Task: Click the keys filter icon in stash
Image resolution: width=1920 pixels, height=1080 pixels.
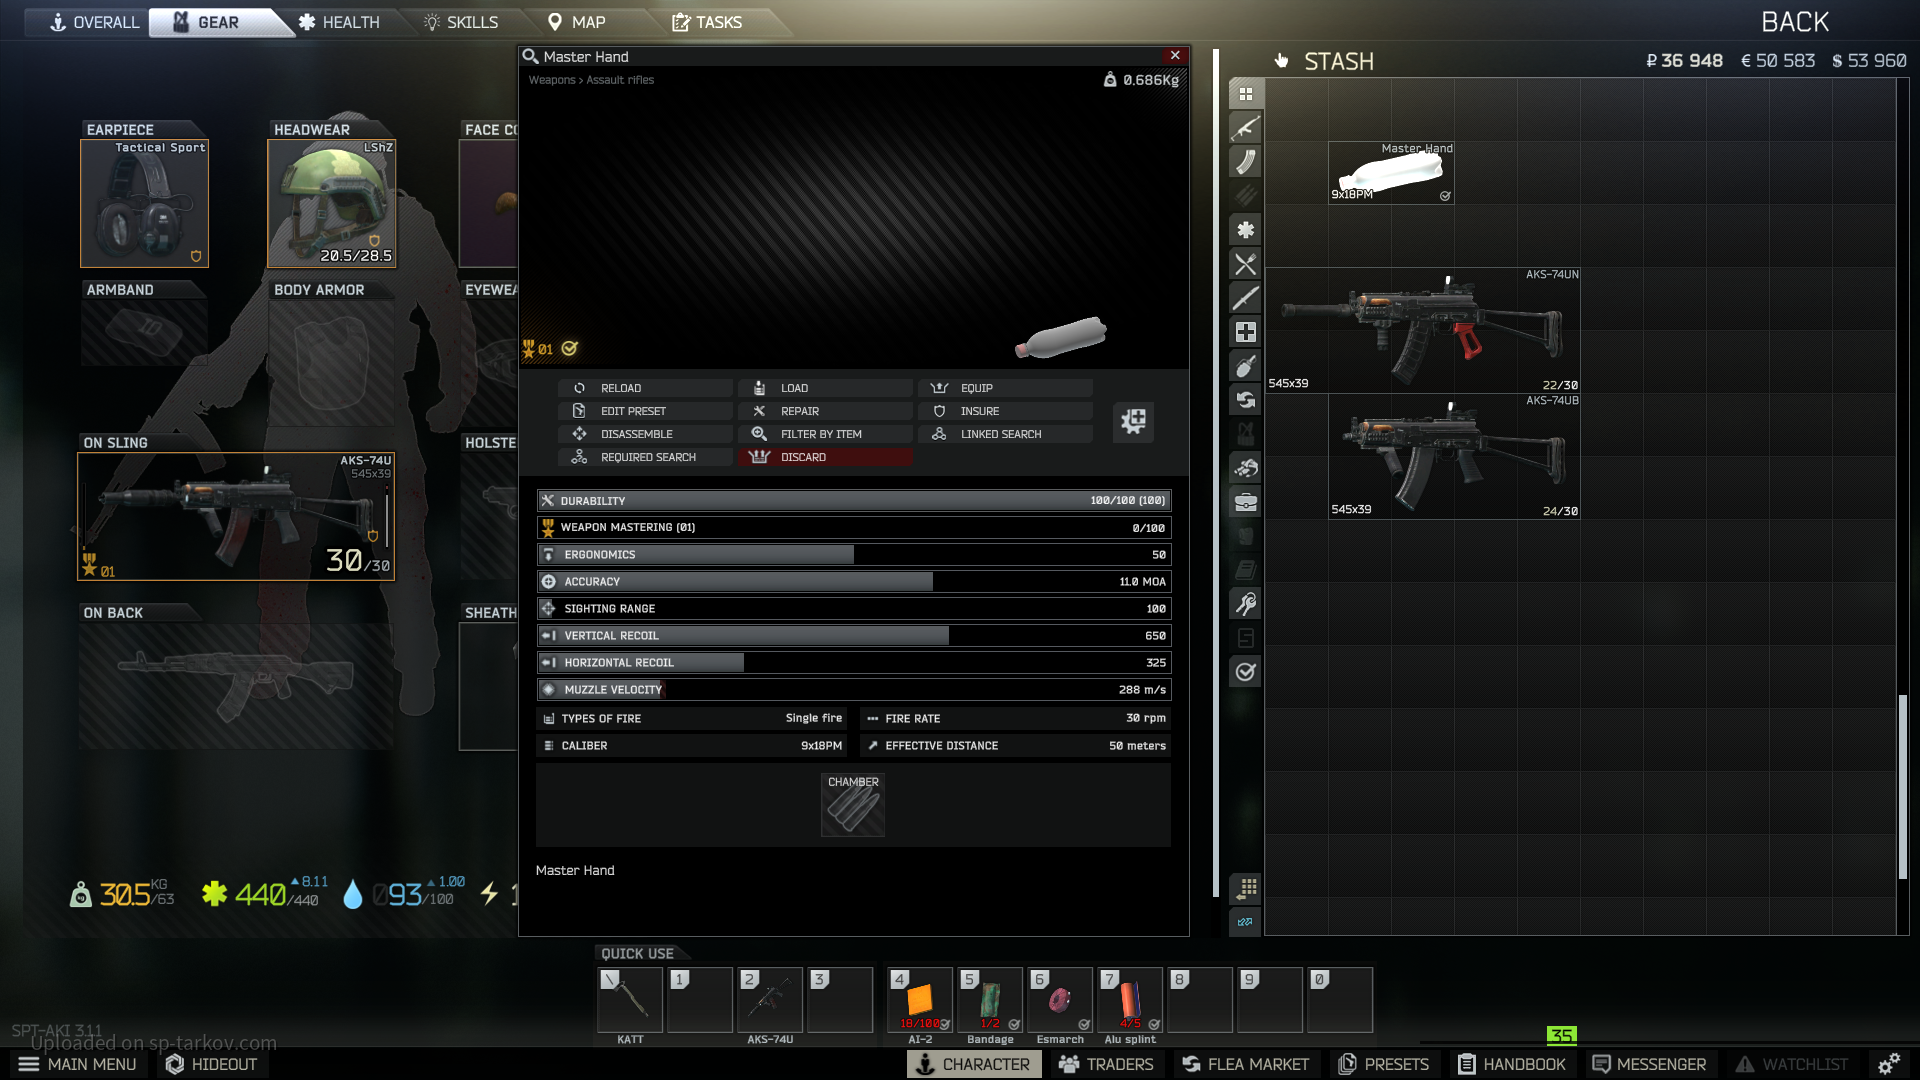Action: click(1246, 604)
